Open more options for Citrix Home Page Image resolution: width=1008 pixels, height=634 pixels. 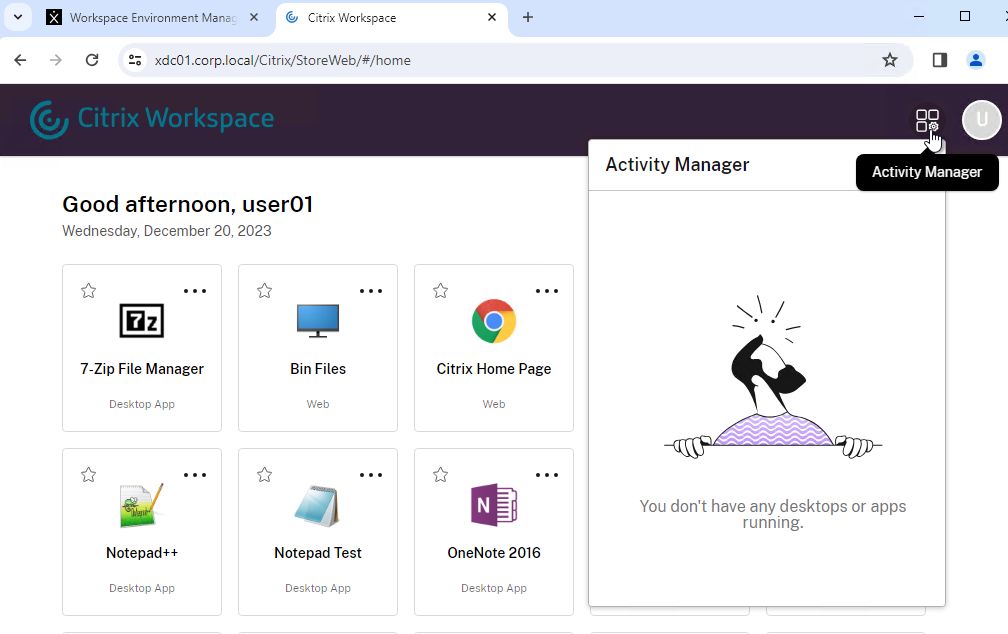coord(547,291)
